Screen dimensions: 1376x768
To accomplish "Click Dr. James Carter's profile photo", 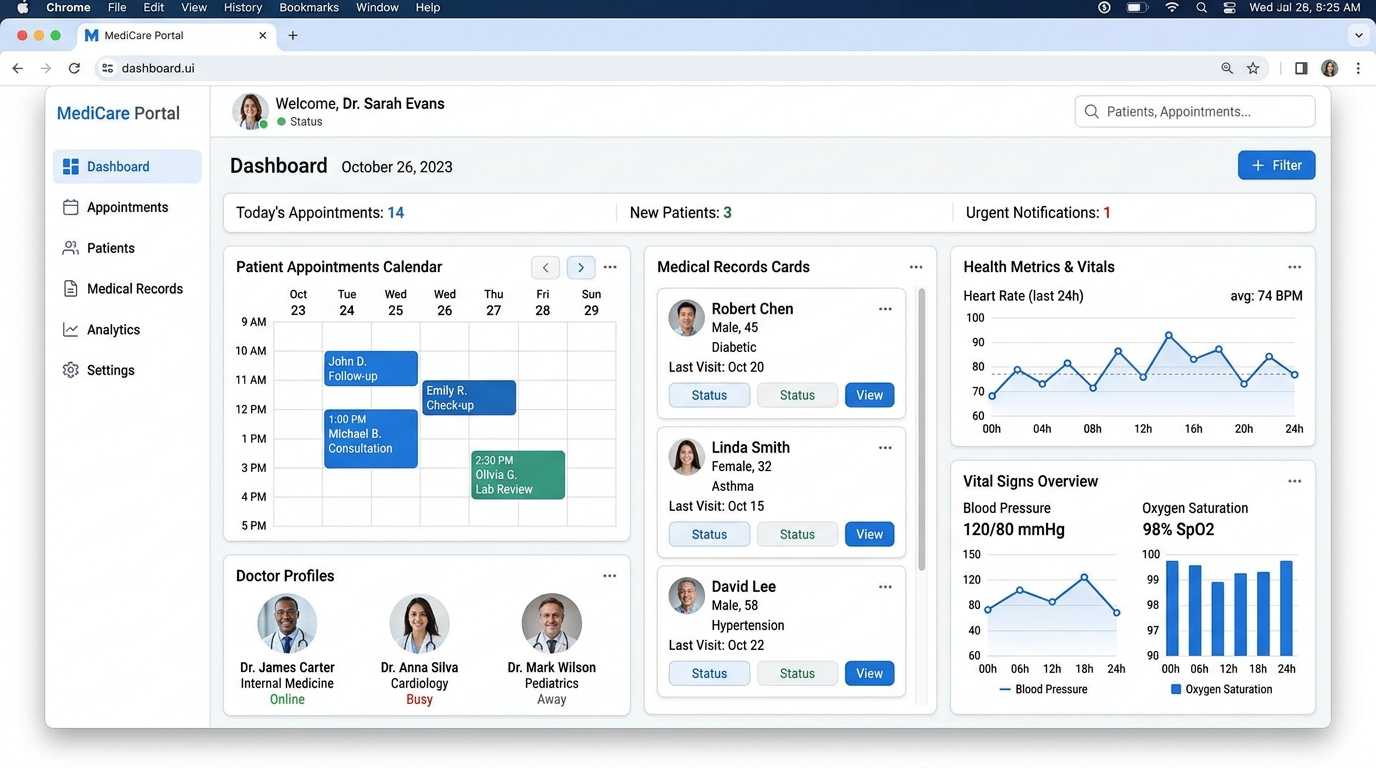I will click(287, 623).
